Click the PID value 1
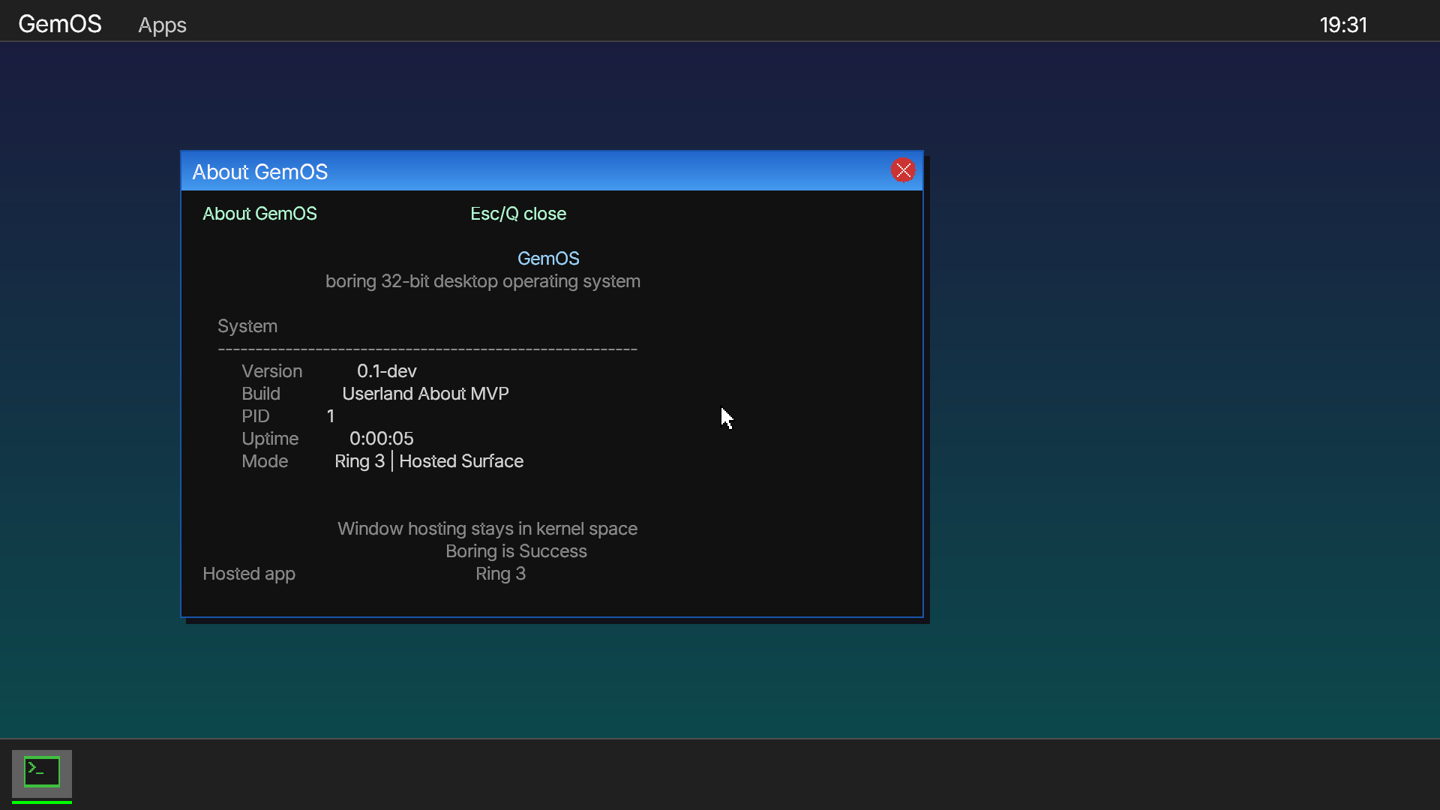 point(331,416)
